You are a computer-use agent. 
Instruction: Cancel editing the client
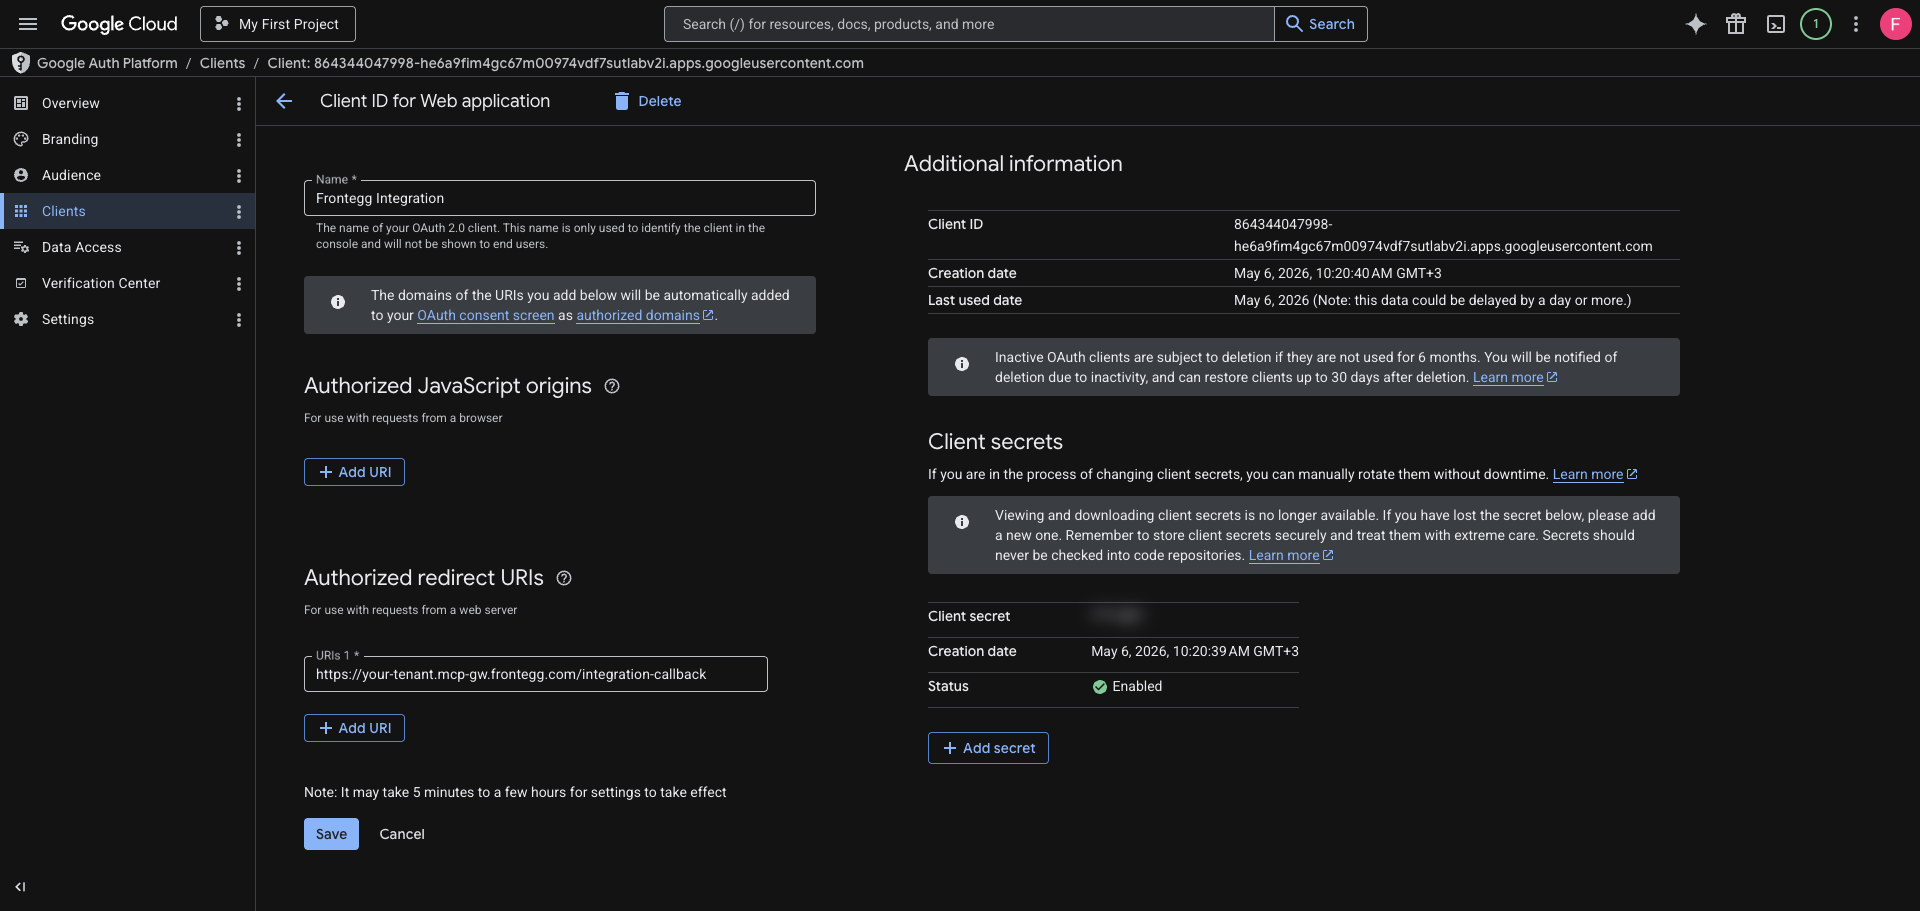pos(402,834)
